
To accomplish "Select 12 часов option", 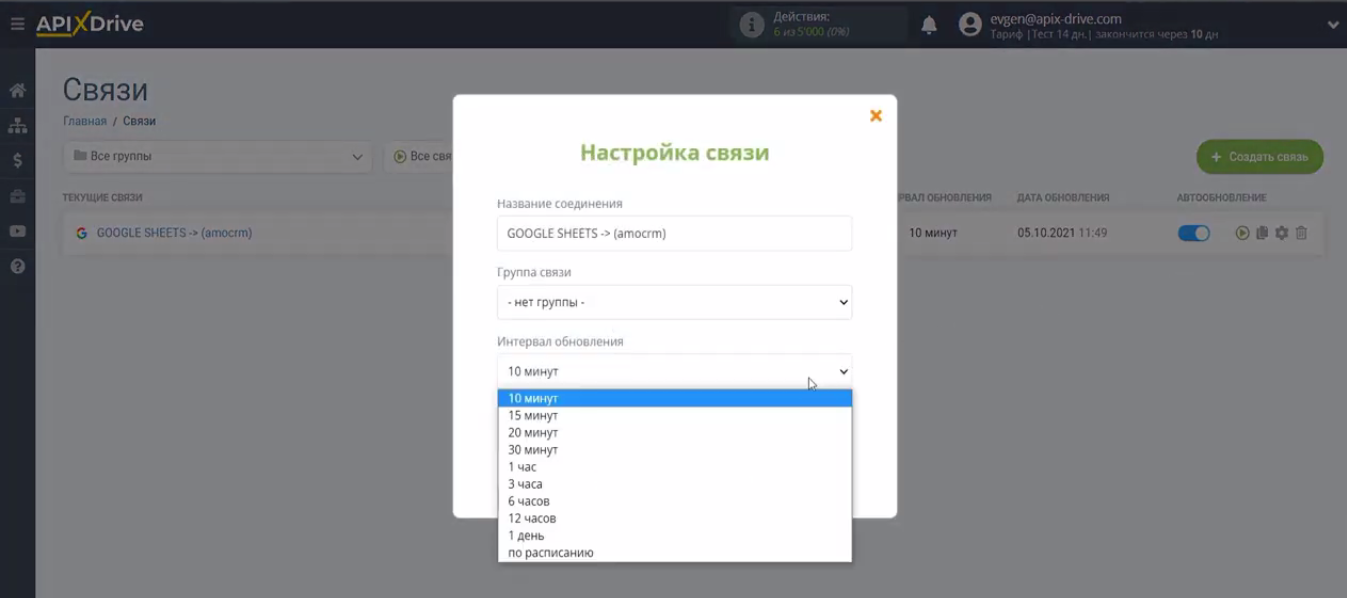I will tap(674, 518).
